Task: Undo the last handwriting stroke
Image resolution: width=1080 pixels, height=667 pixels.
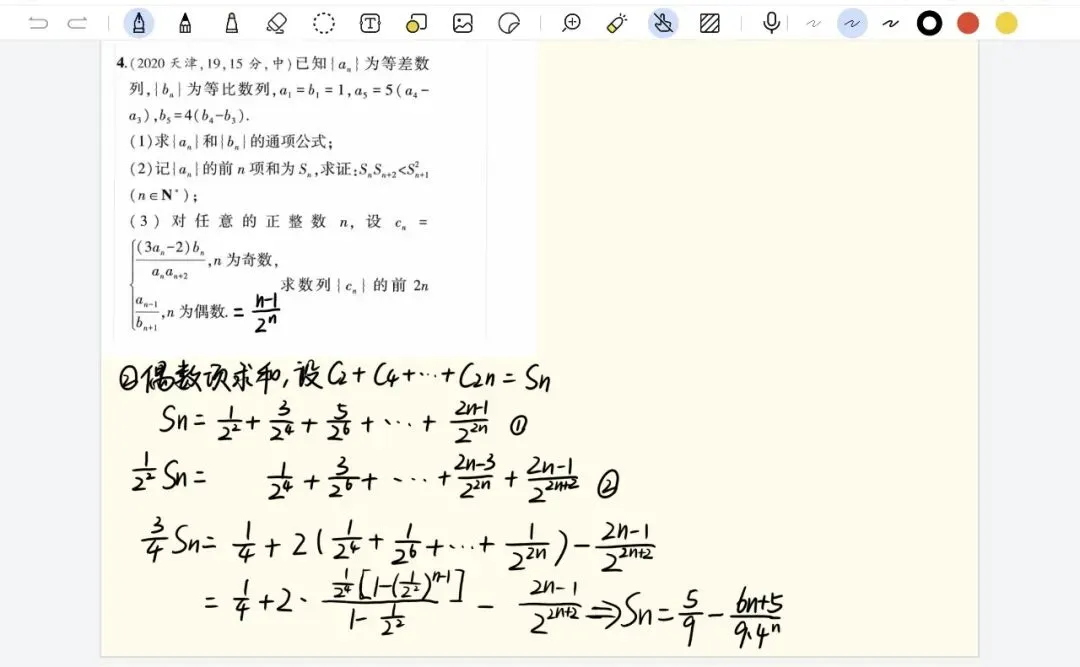Action: (40, 22)
